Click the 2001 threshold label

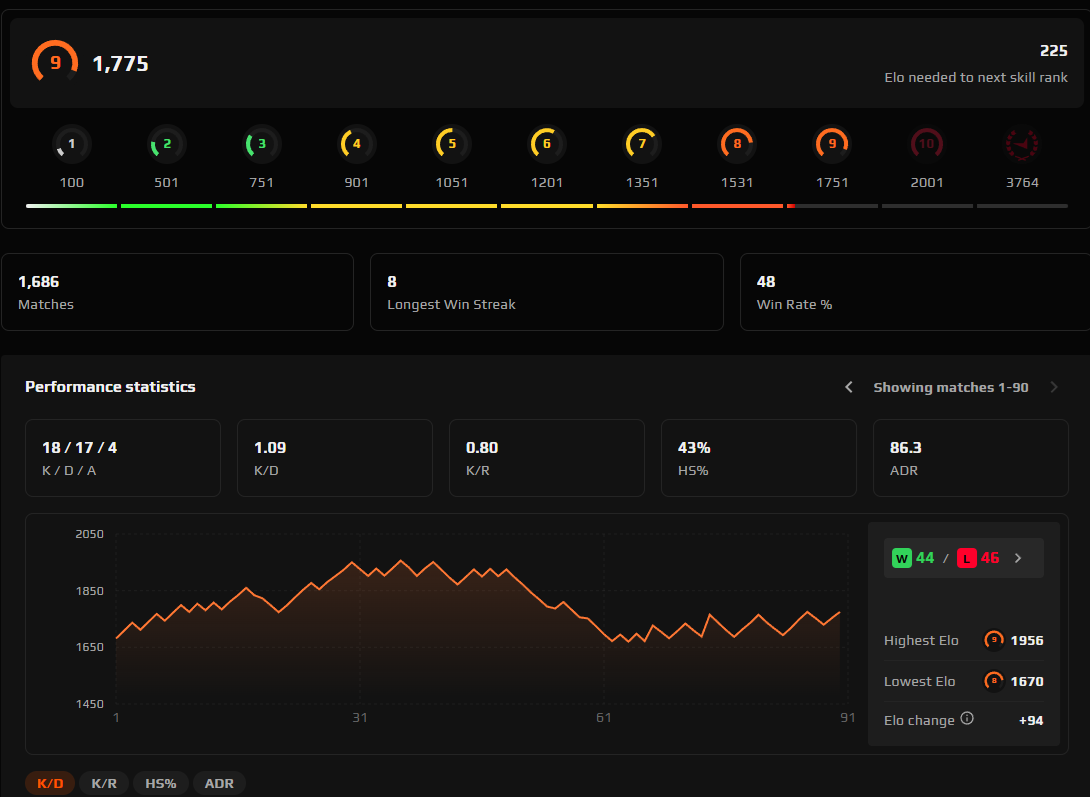point(927,182)
